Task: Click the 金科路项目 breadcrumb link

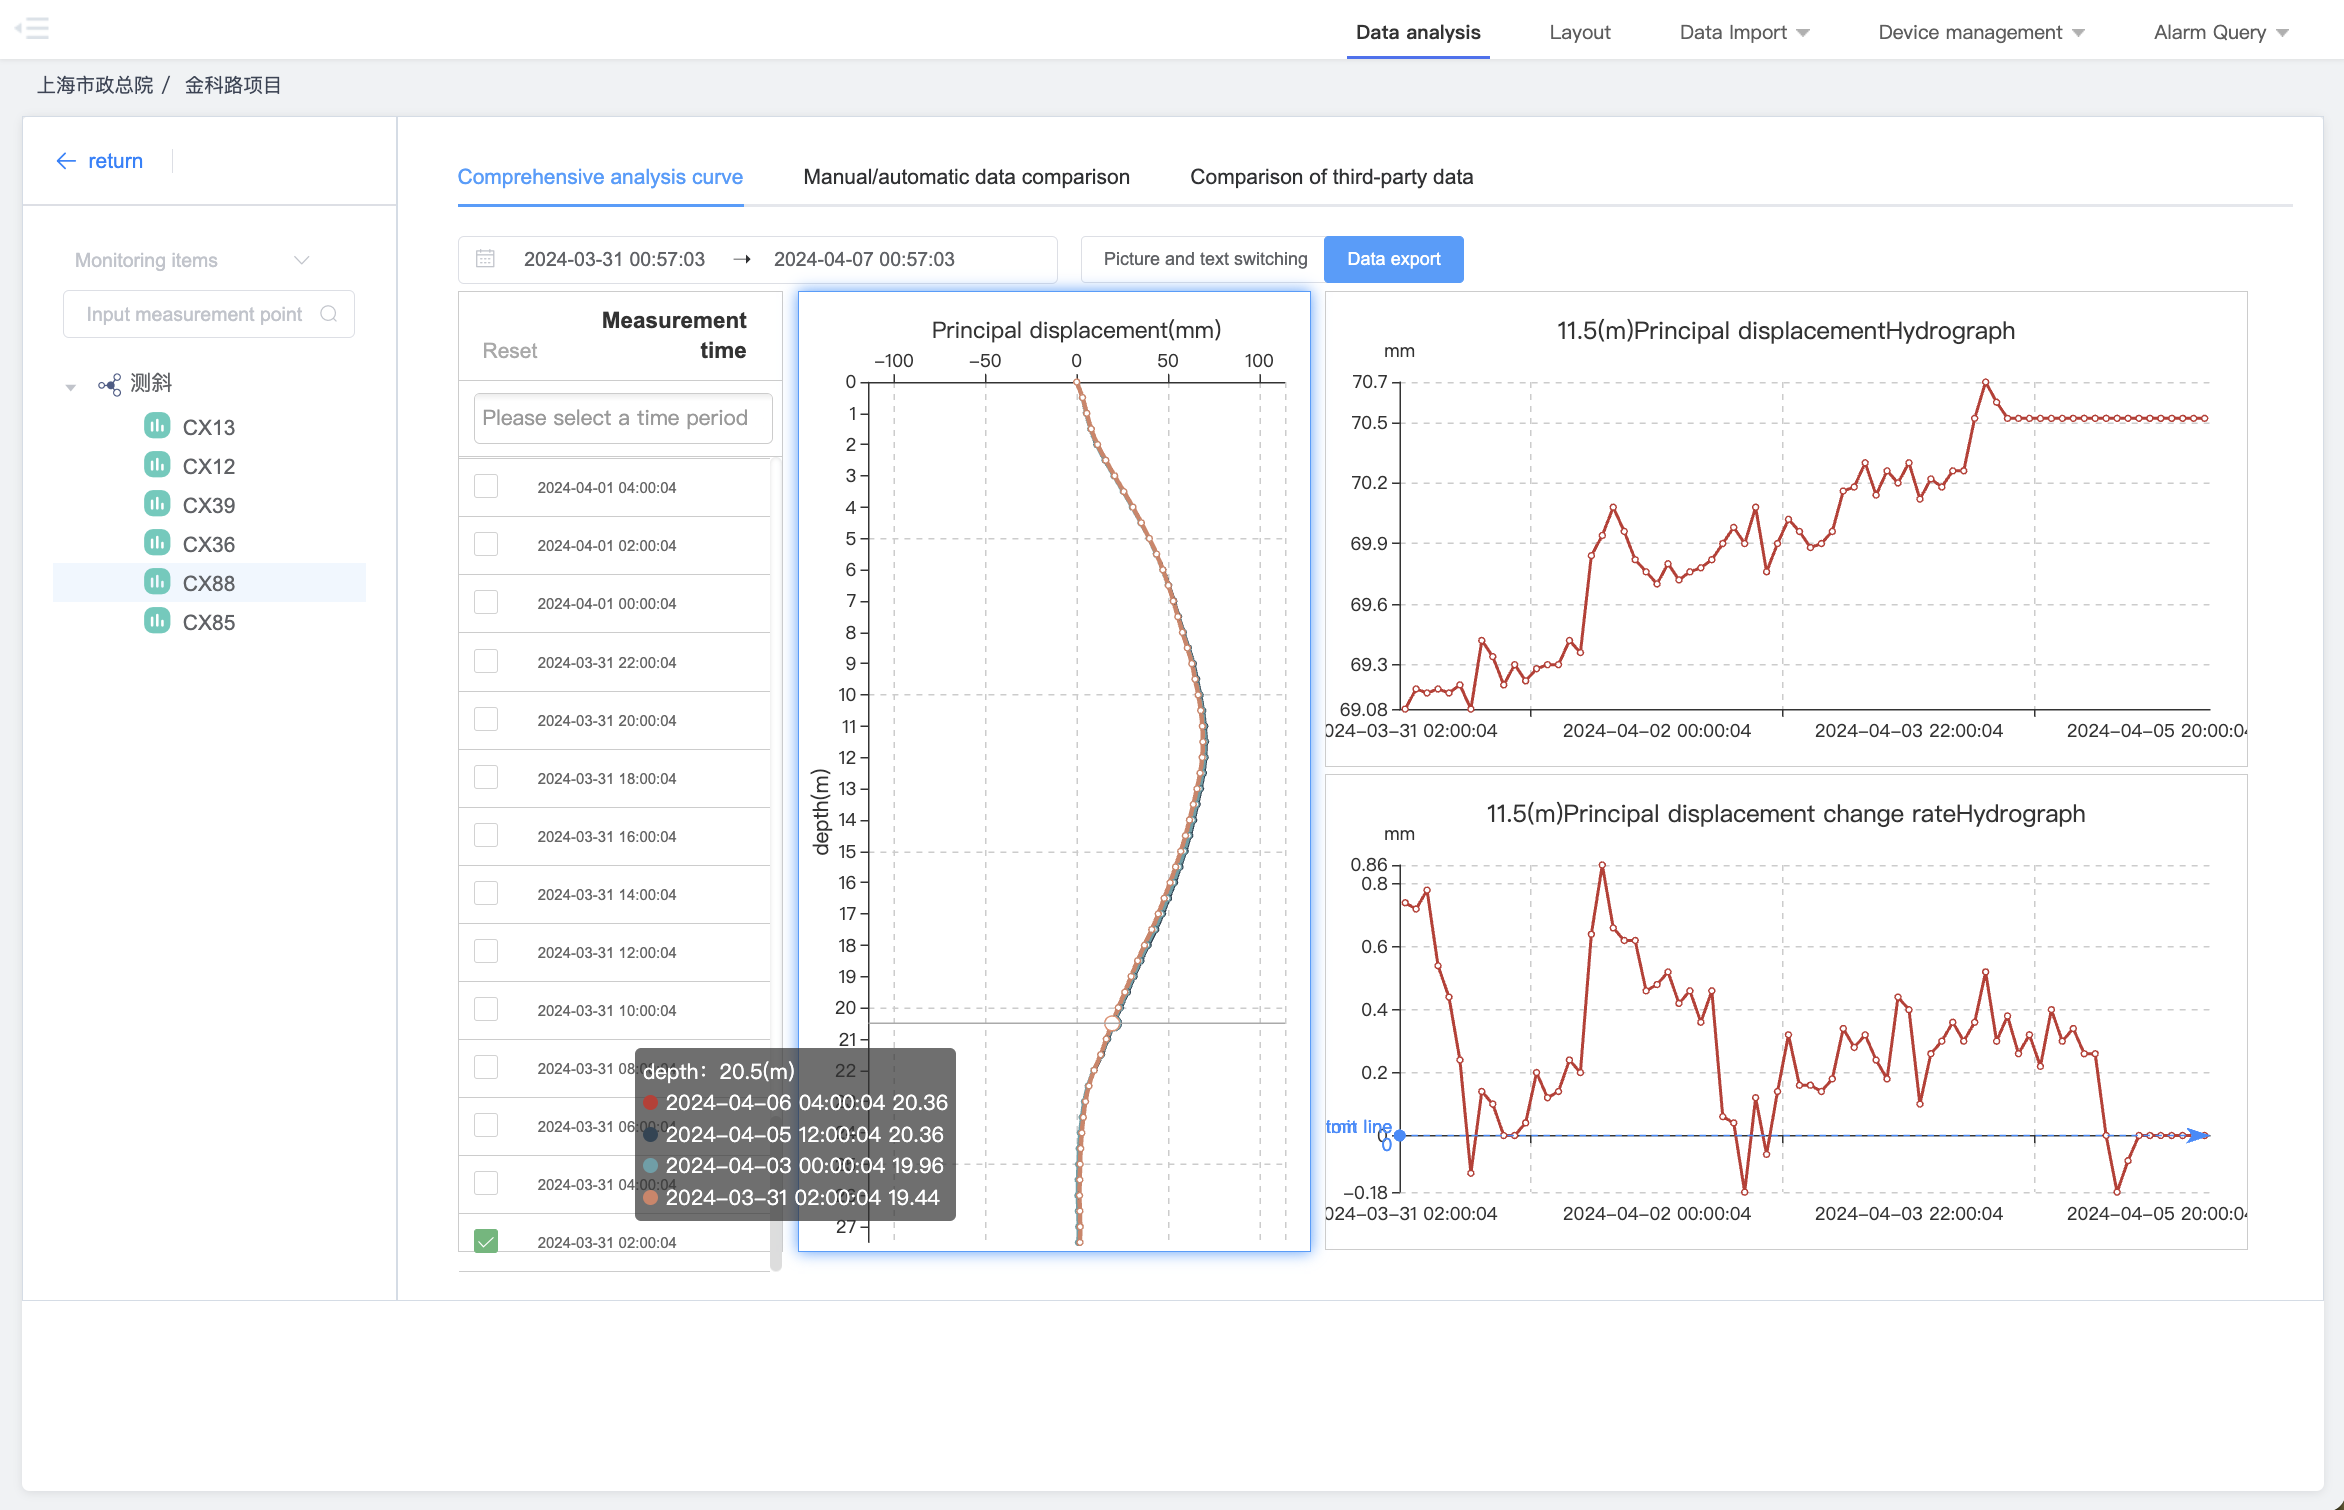Action: (233, 85)
